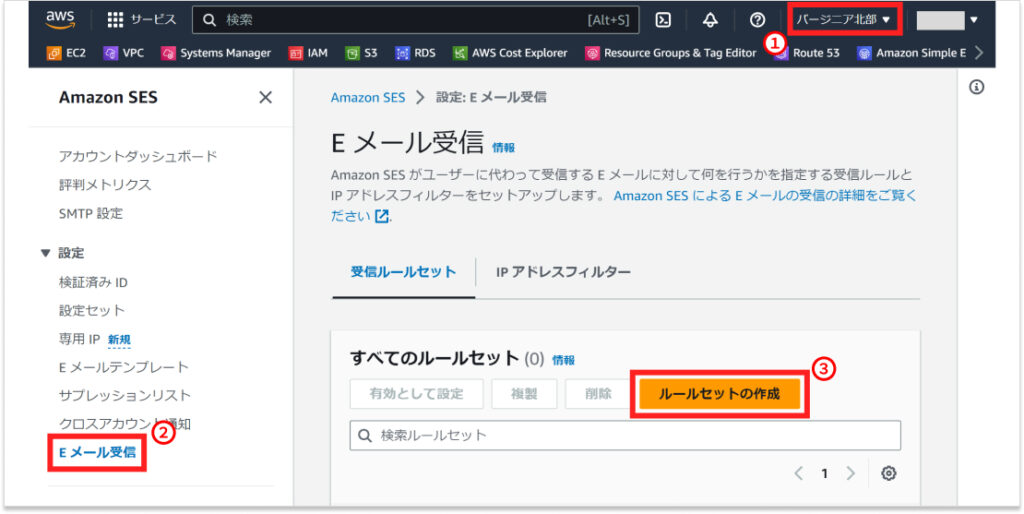Click the Amazon SES breadcrumb link
The image size is (1024, 514).
[368, 97]
